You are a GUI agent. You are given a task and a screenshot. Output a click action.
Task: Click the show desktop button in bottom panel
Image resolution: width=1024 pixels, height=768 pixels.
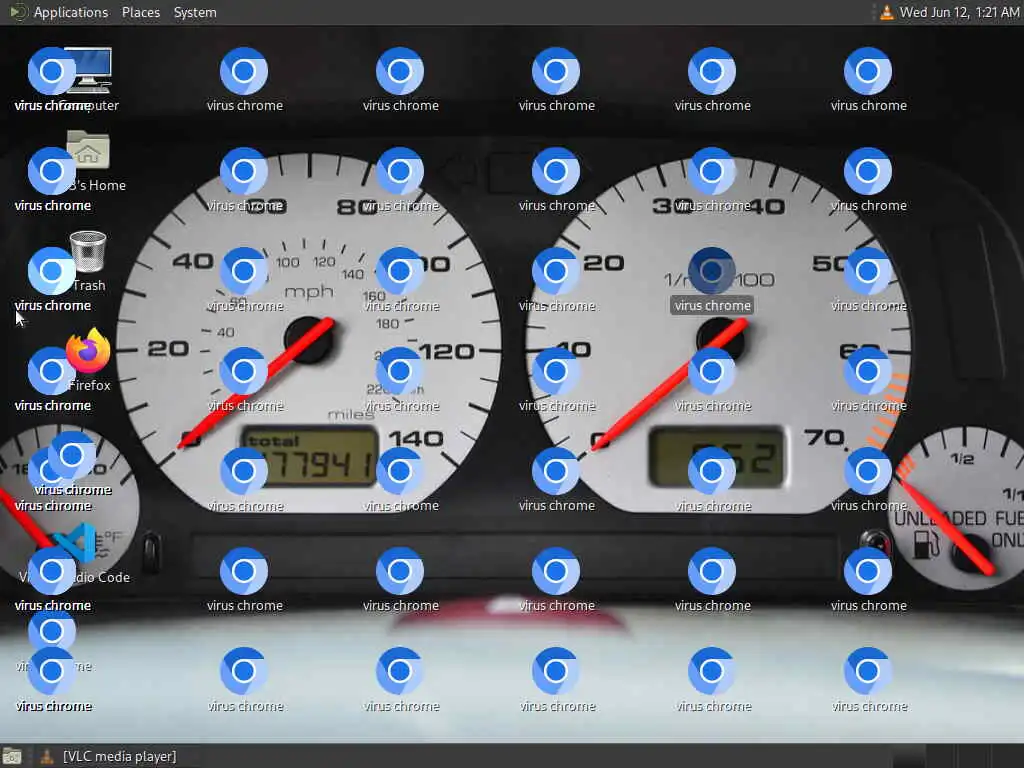click(12, 756)
